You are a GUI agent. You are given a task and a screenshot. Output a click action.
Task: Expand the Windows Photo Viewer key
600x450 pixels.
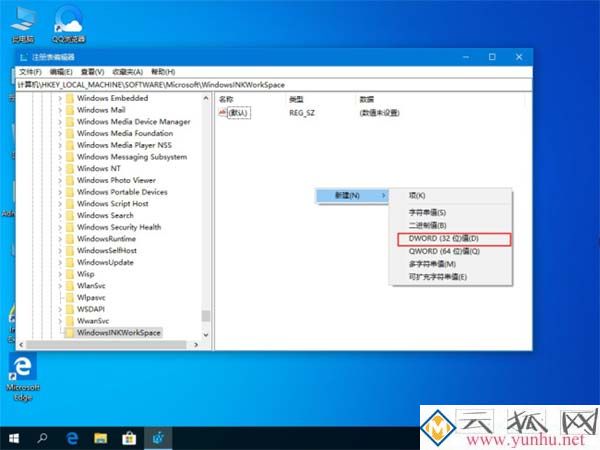coord(60,180)
